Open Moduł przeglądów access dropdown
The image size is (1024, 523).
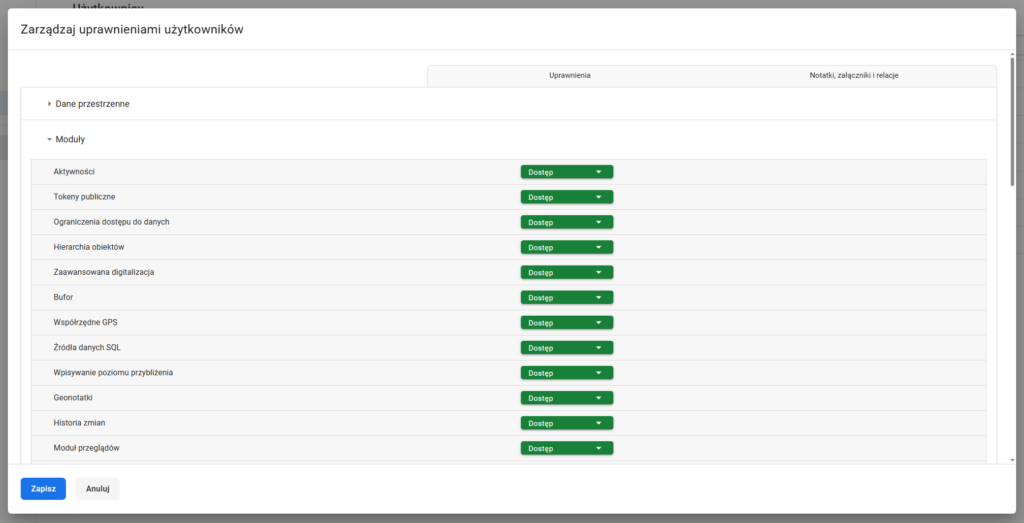pos(566,448)
